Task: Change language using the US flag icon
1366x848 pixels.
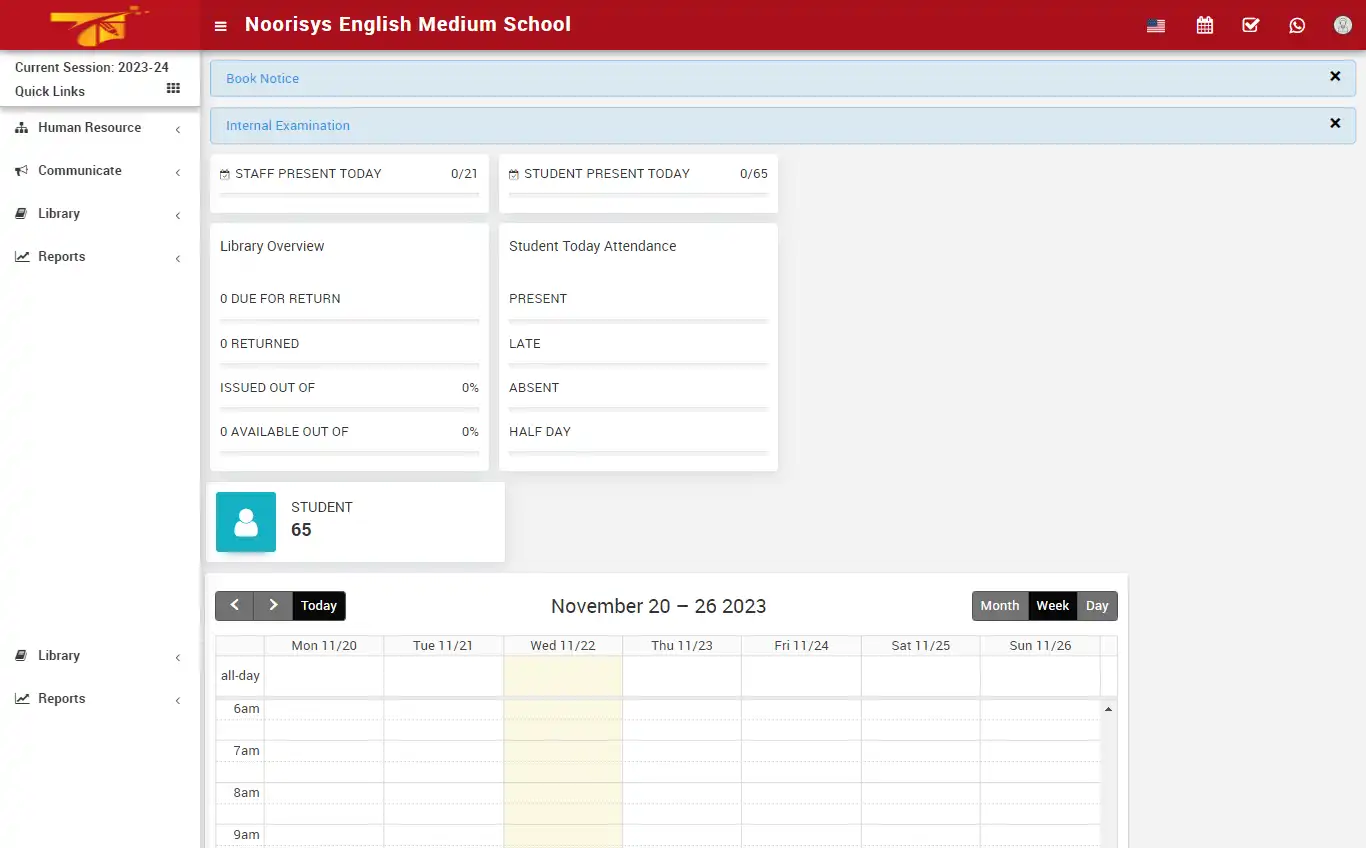Action: (1155, 25)
